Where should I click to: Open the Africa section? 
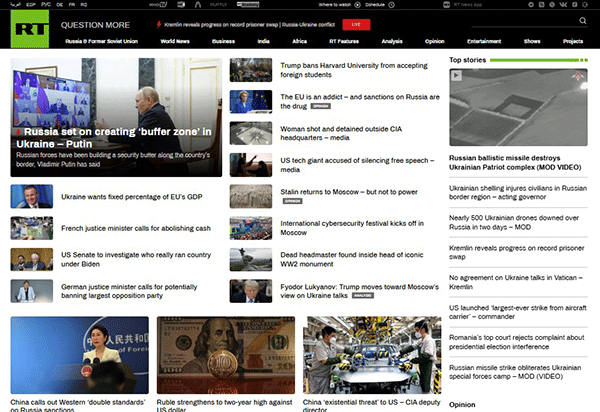click(x=300, y=41)
